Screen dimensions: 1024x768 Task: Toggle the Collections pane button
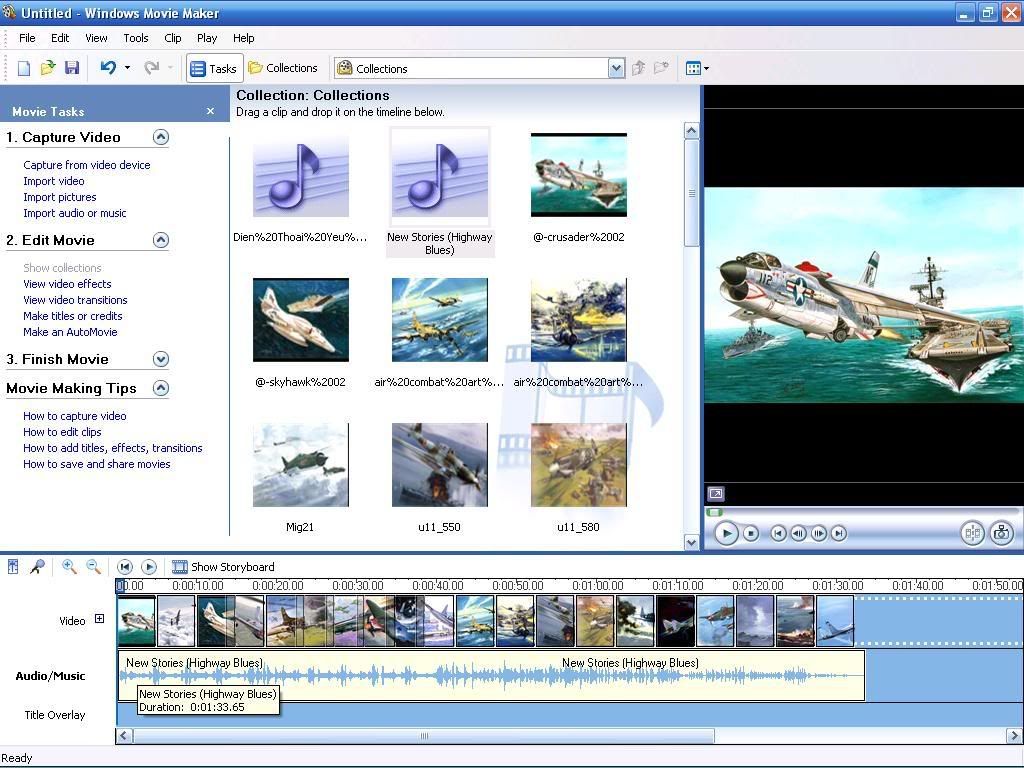(283, 68)
